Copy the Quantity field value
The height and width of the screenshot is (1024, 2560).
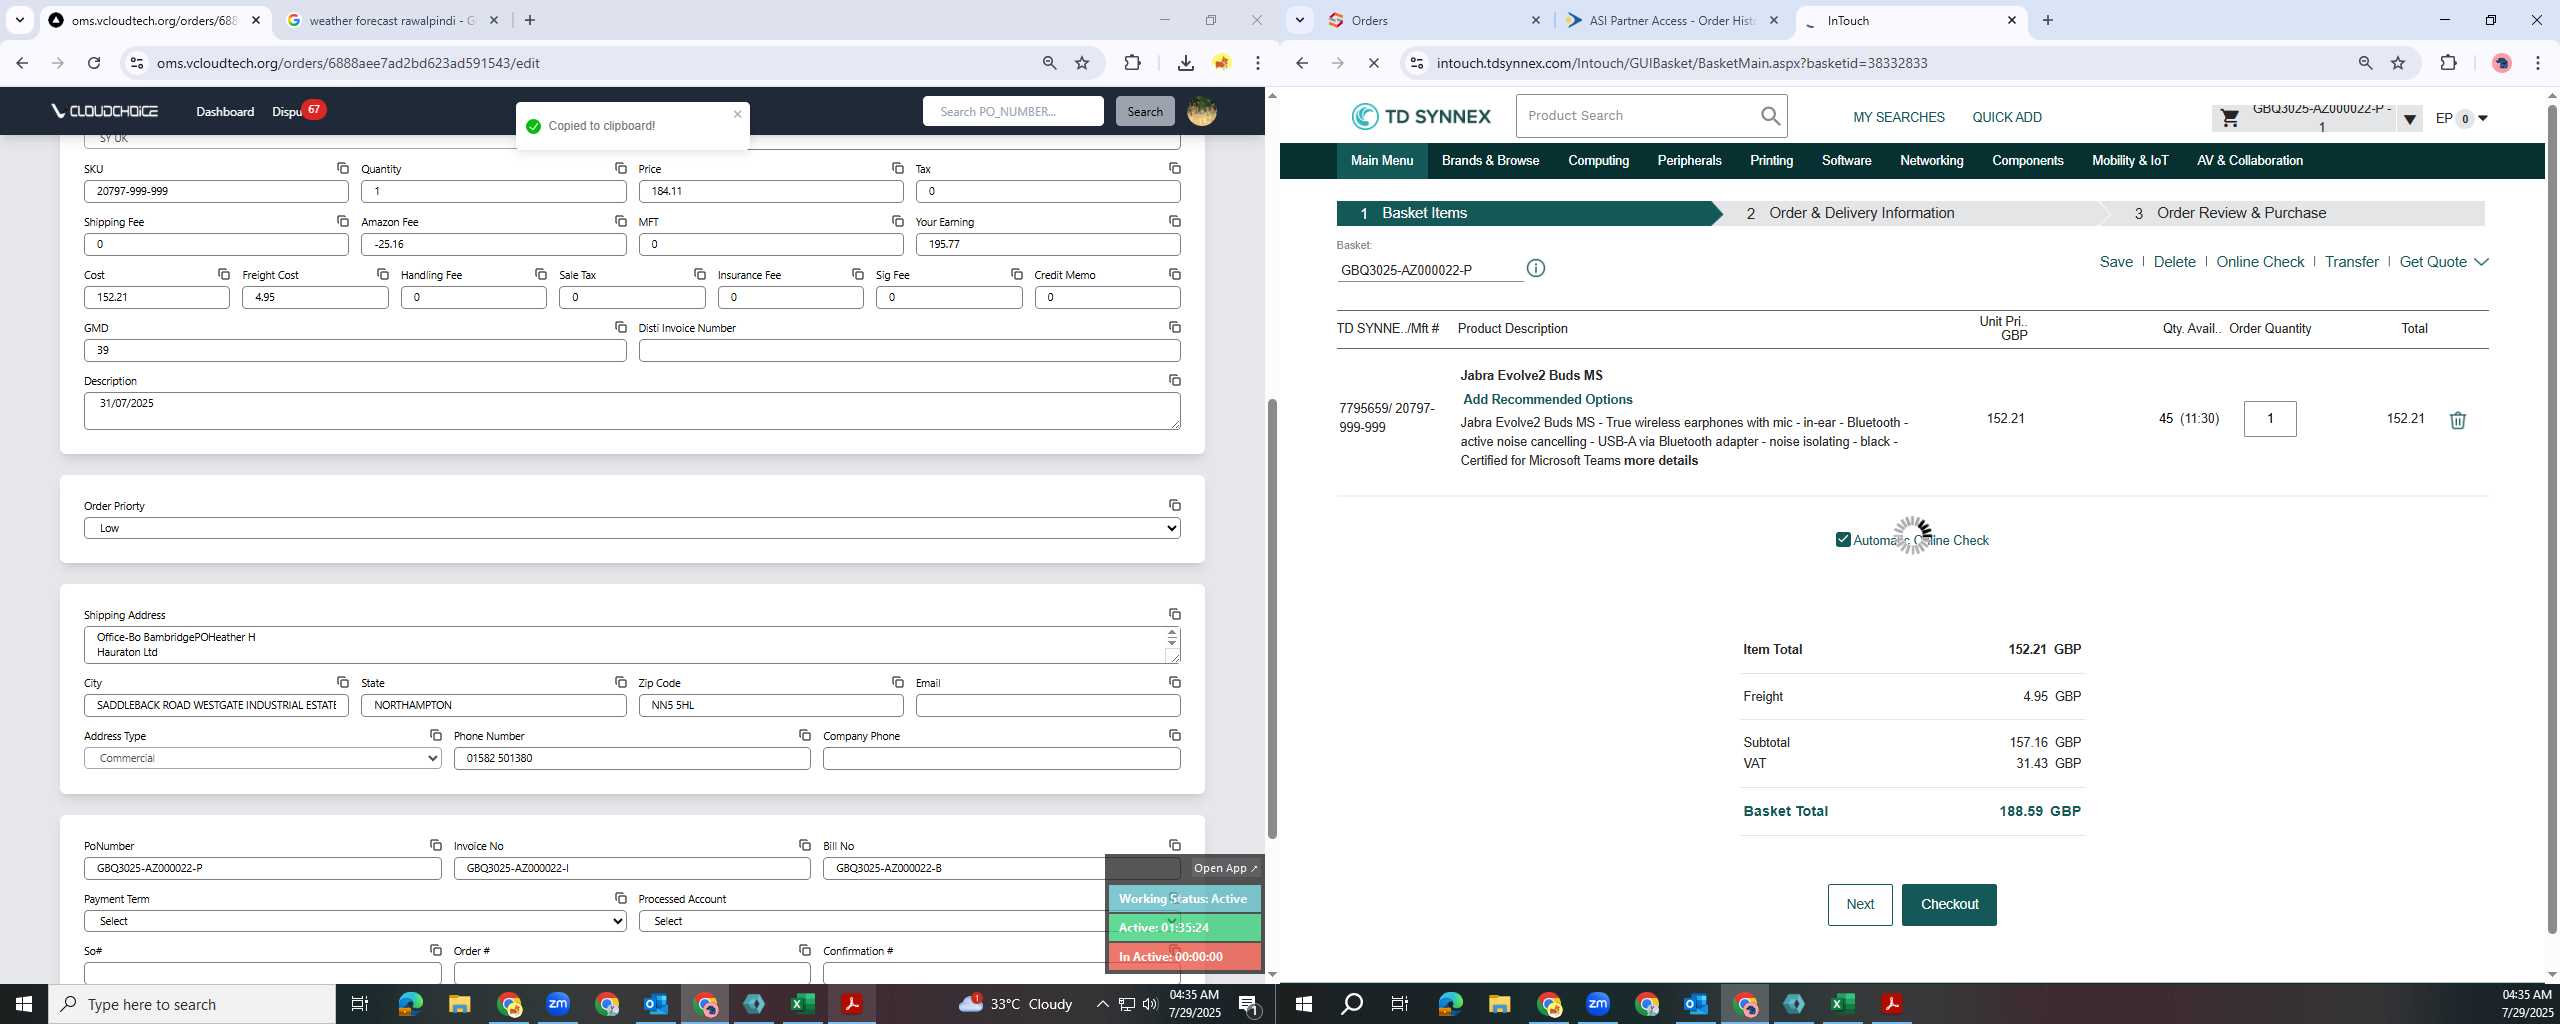620,168
